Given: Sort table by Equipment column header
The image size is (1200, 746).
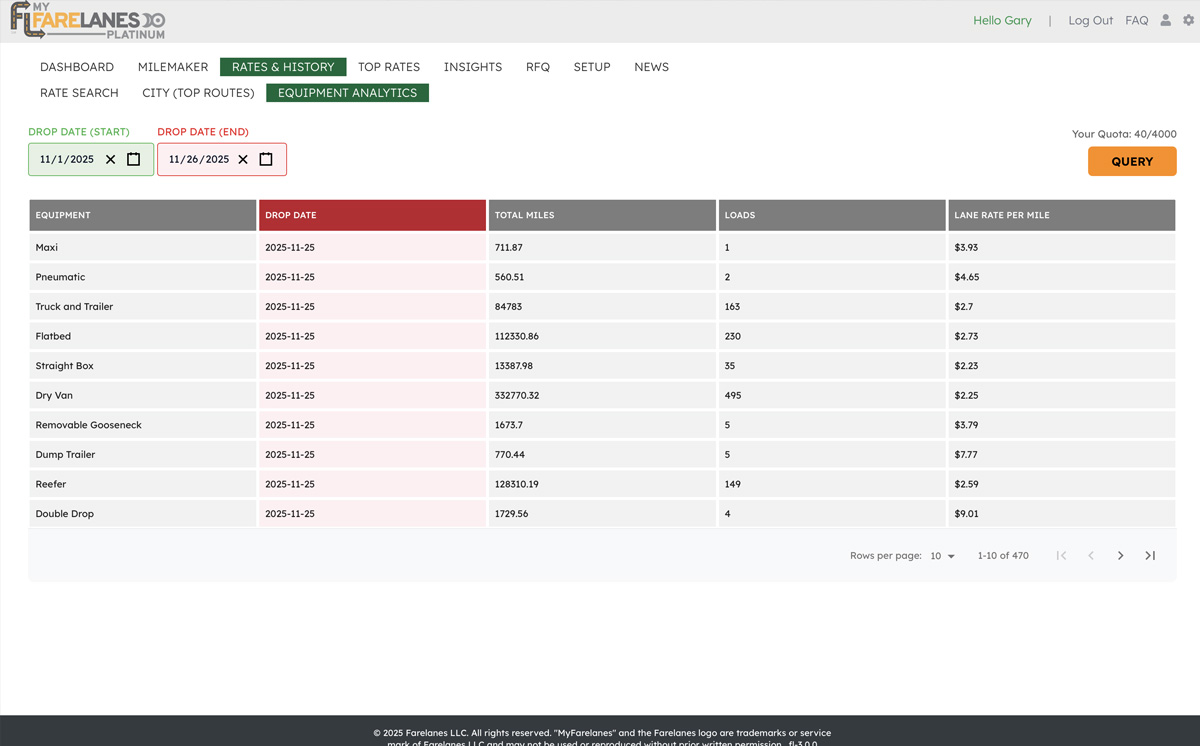Looking at the screenshot, I should tap(63, 215).
